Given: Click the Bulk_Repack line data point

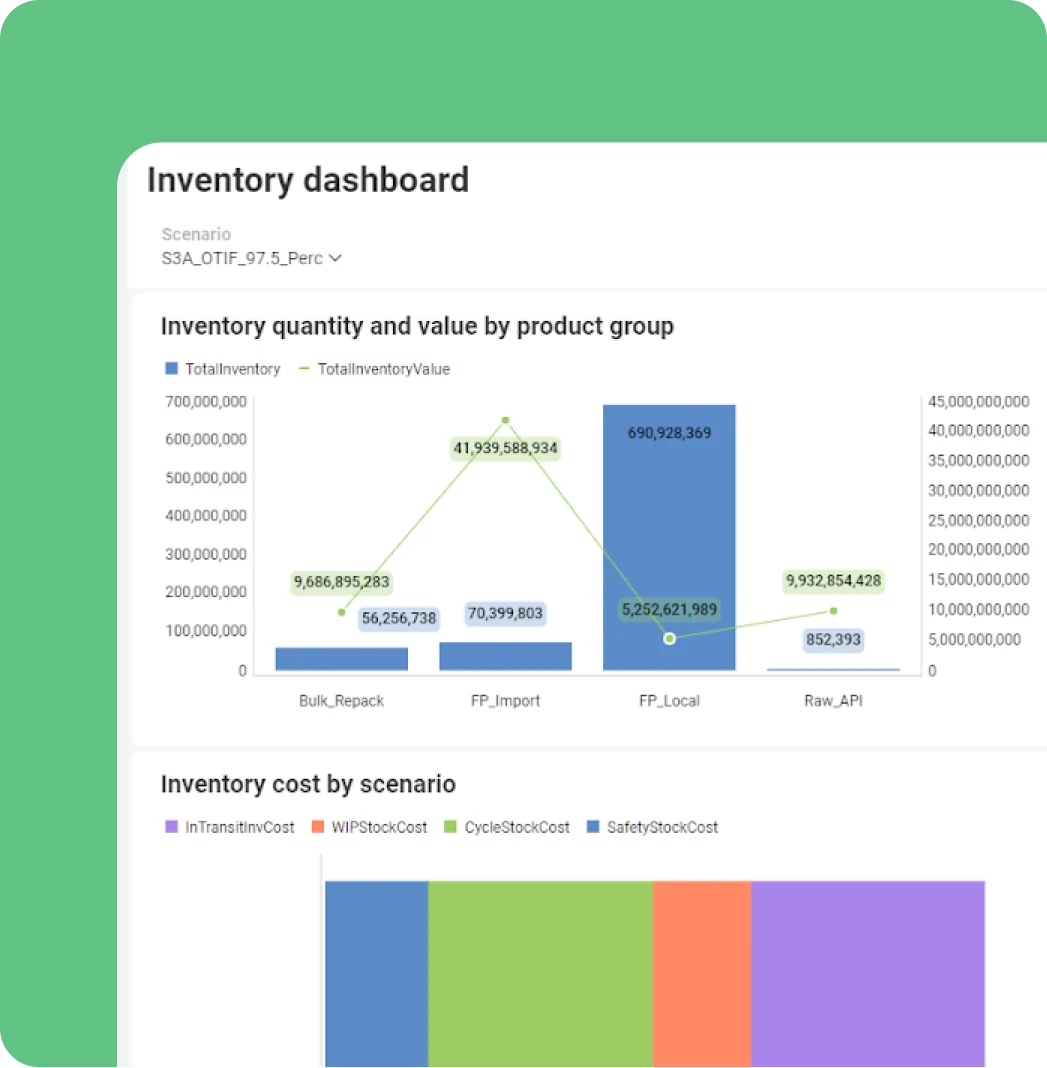Looking at the screenshot, I should tap(341, 612).
